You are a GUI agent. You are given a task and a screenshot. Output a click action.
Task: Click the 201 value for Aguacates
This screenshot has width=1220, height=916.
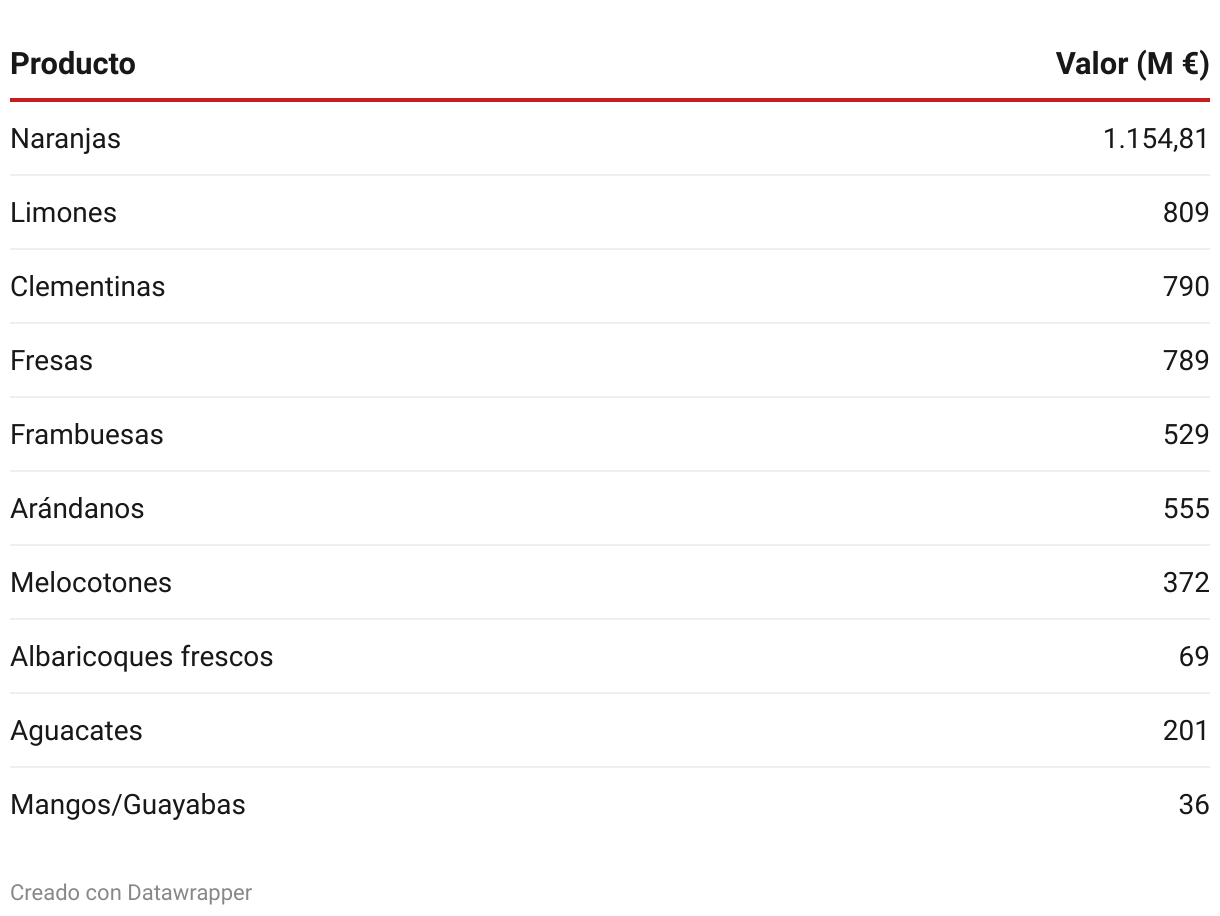1186,730
